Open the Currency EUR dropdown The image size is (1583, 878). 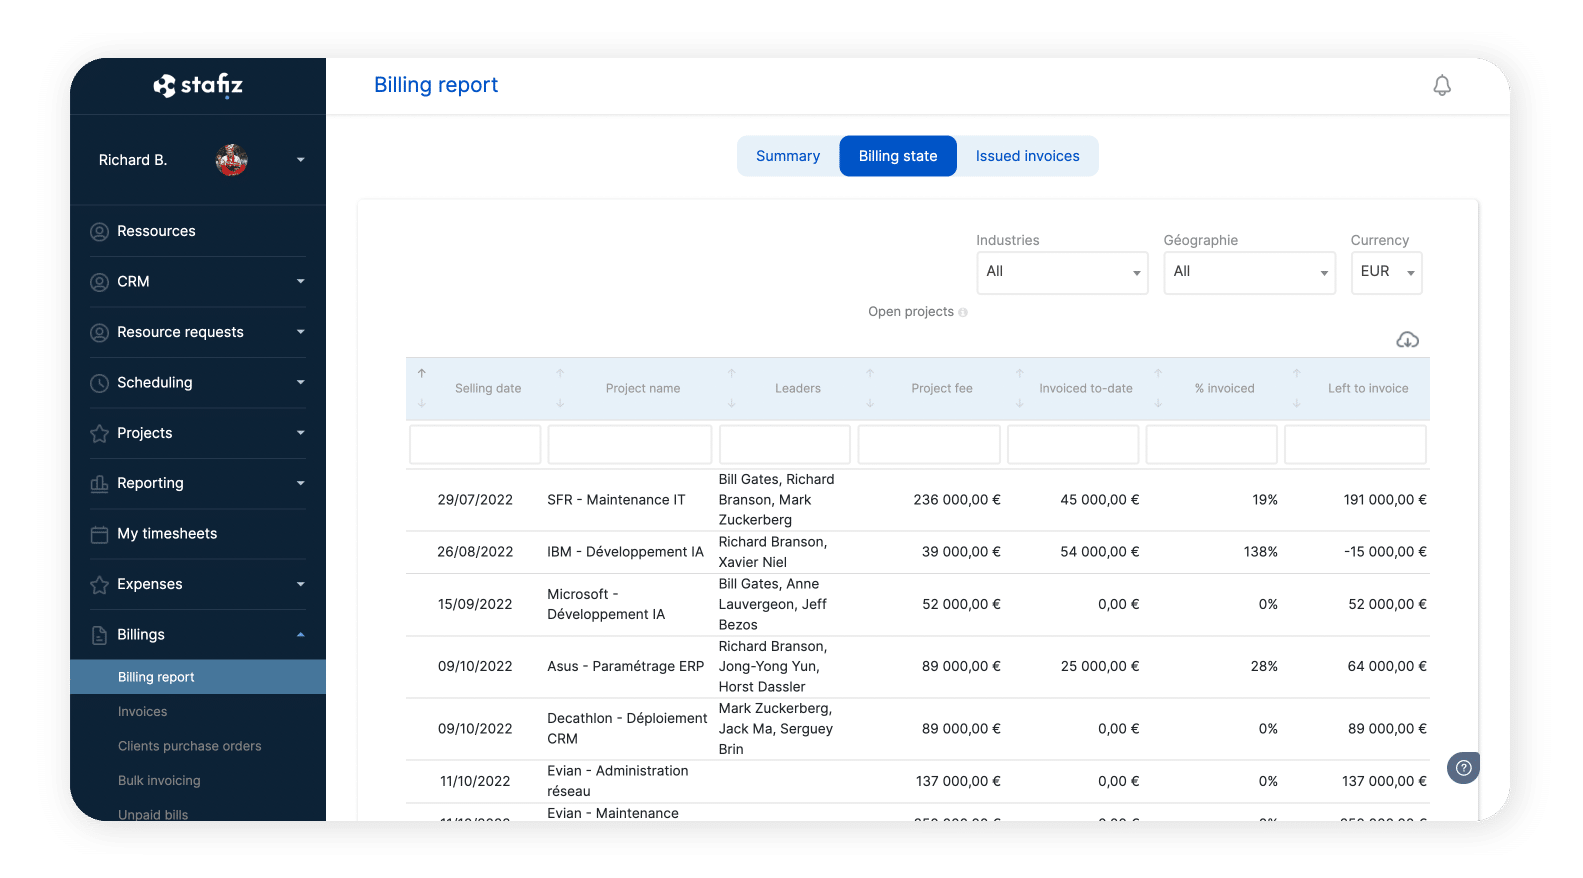pyautogui.click(x=1386, y=272)
